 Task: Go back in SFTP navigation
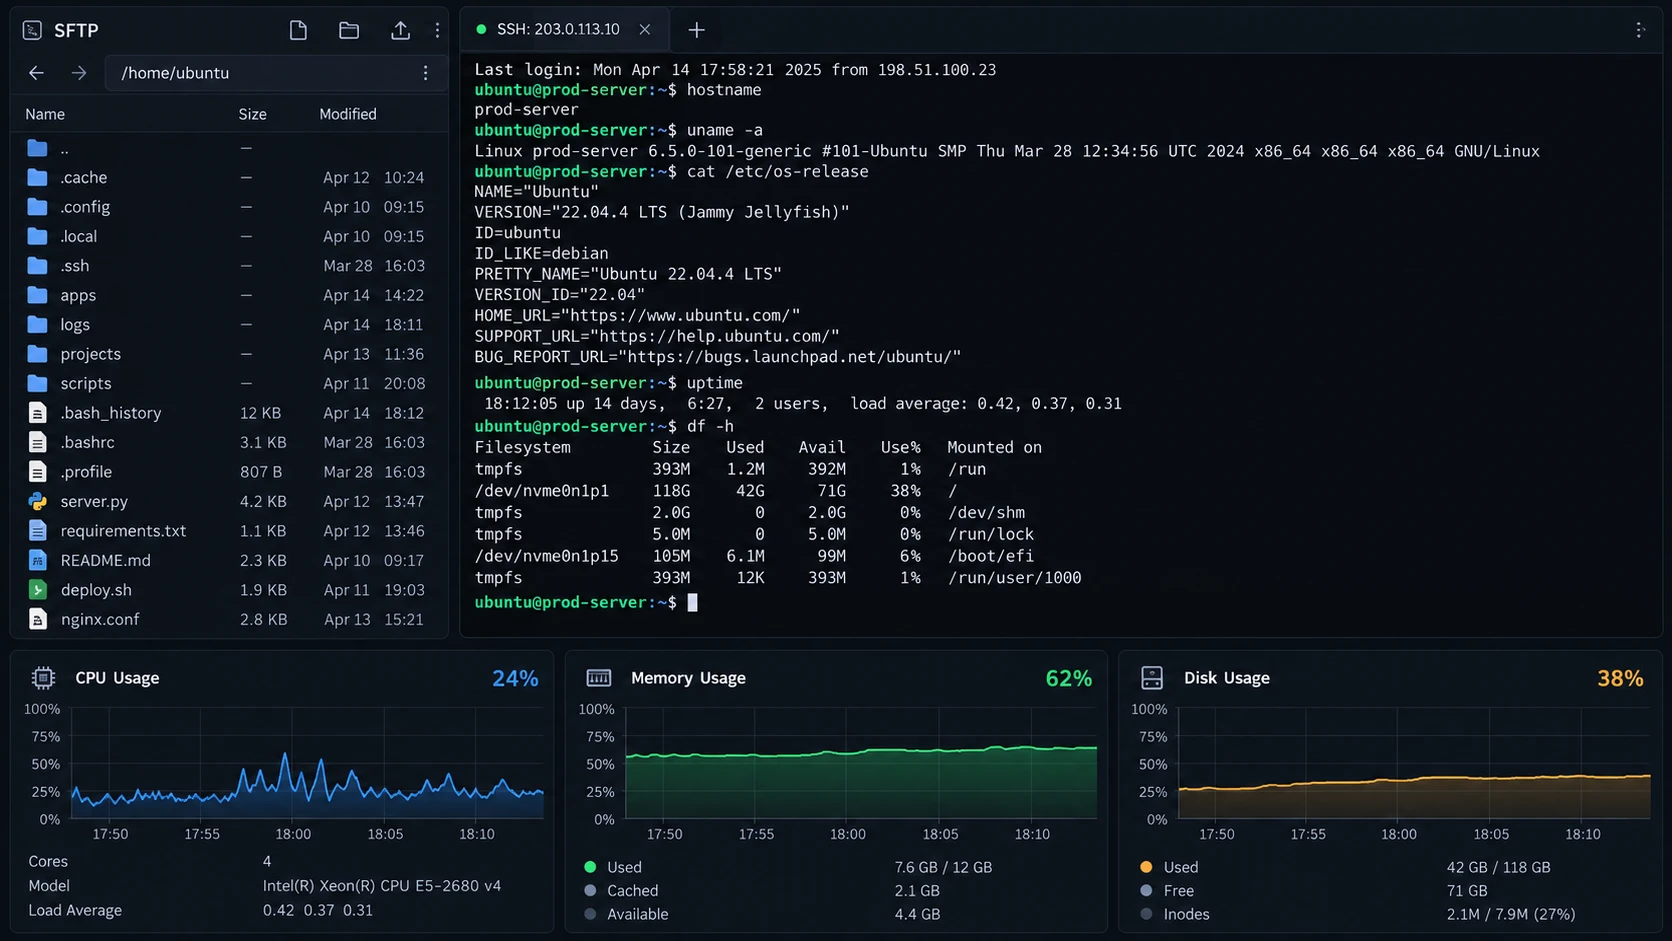pyautogui.click(x=36, y=73)
